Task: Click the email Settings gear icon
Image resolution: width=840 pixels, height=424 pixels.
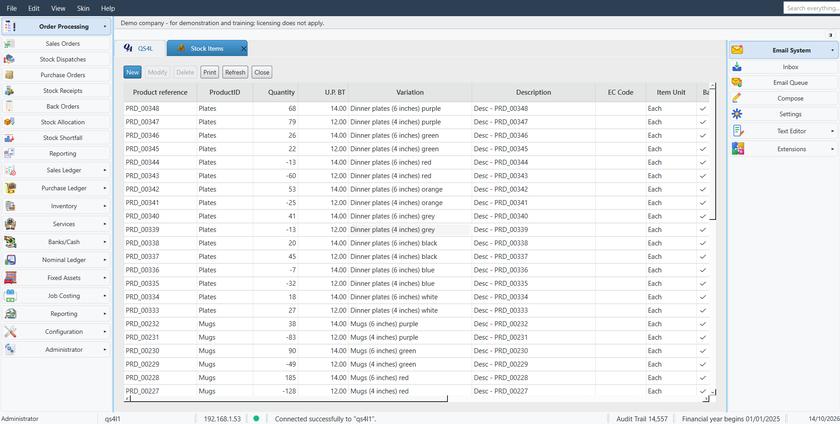Action: coord(737,114)
